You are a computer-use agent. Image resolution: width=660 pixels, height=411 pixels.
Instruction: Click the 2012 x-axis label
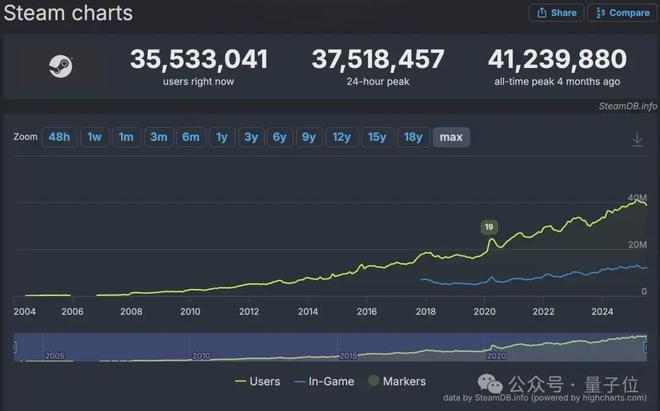pos(249,312)
